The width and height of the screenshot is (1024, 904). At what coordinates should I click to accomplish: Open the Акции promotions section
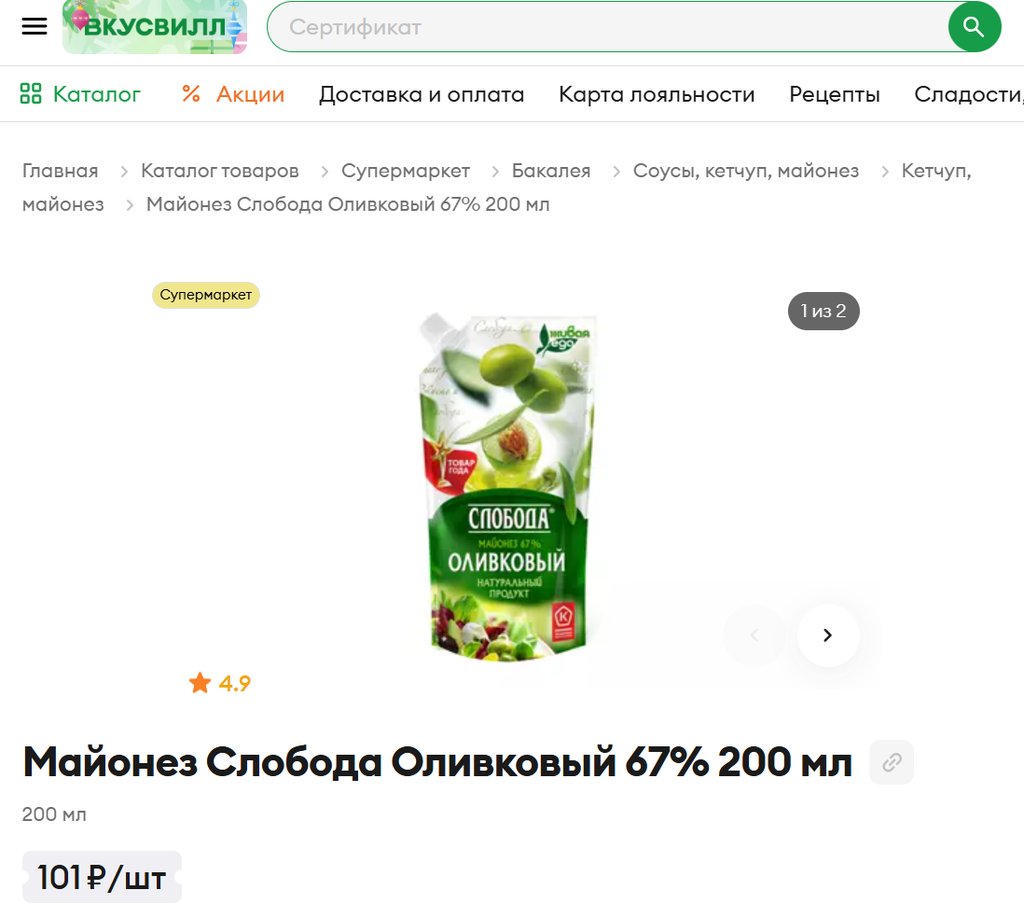tap(233, 94)
